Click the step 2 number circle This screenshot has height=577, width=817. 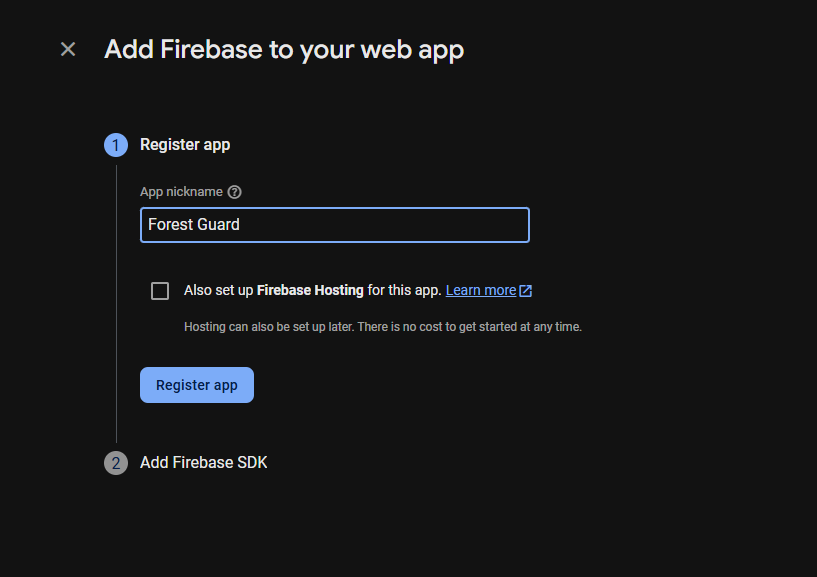pos(116,463)
